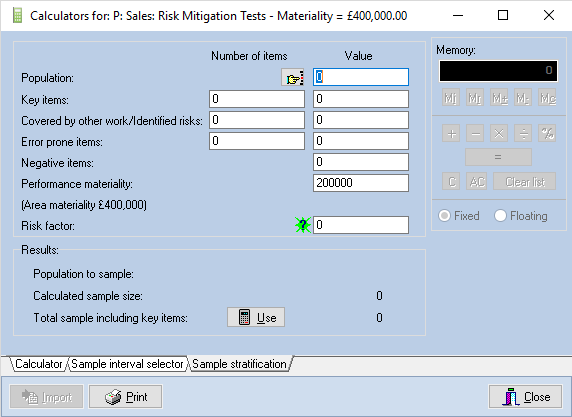Viewport: 572px width, 417px height.
Task: Open the Sample interval selector tab
Action: [x=127, y=364]
